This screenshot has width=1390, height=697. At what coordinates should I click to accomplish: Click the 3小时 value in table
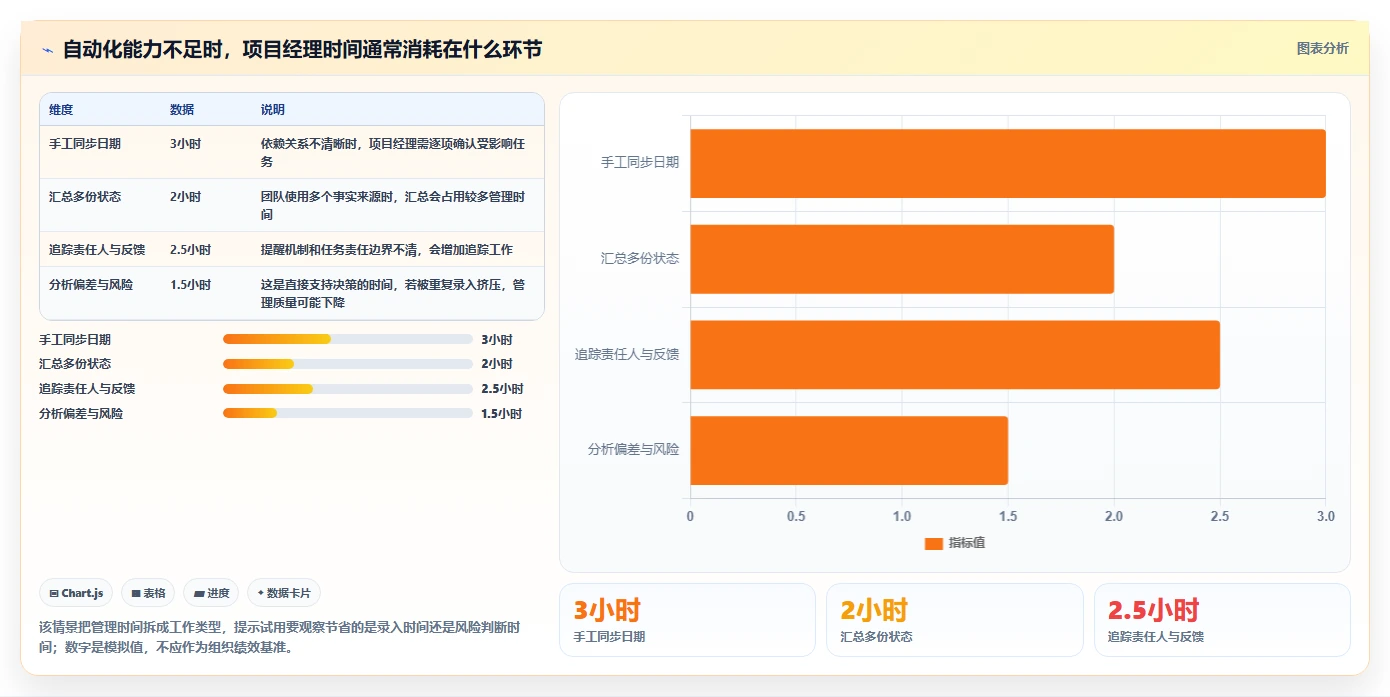(x=185, y=144)
